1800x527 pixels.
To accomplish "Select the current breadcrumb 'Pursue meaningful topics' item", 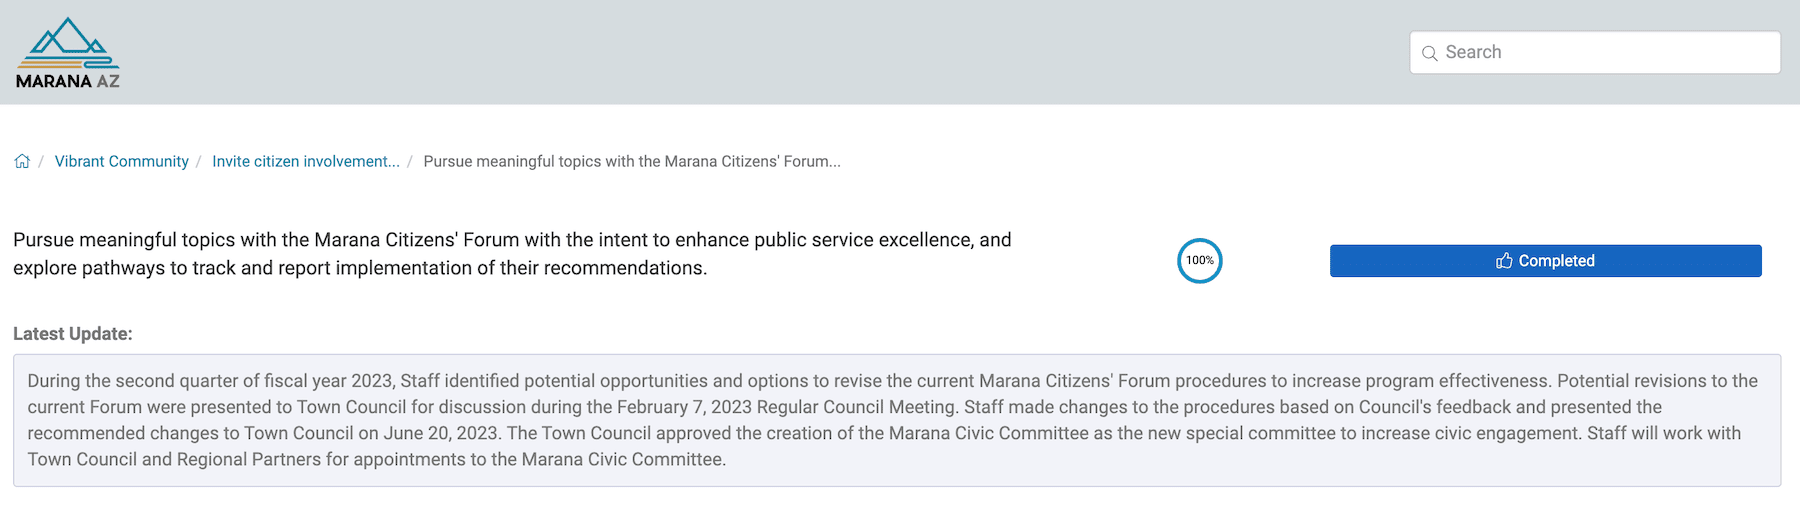I will (631, 161).
